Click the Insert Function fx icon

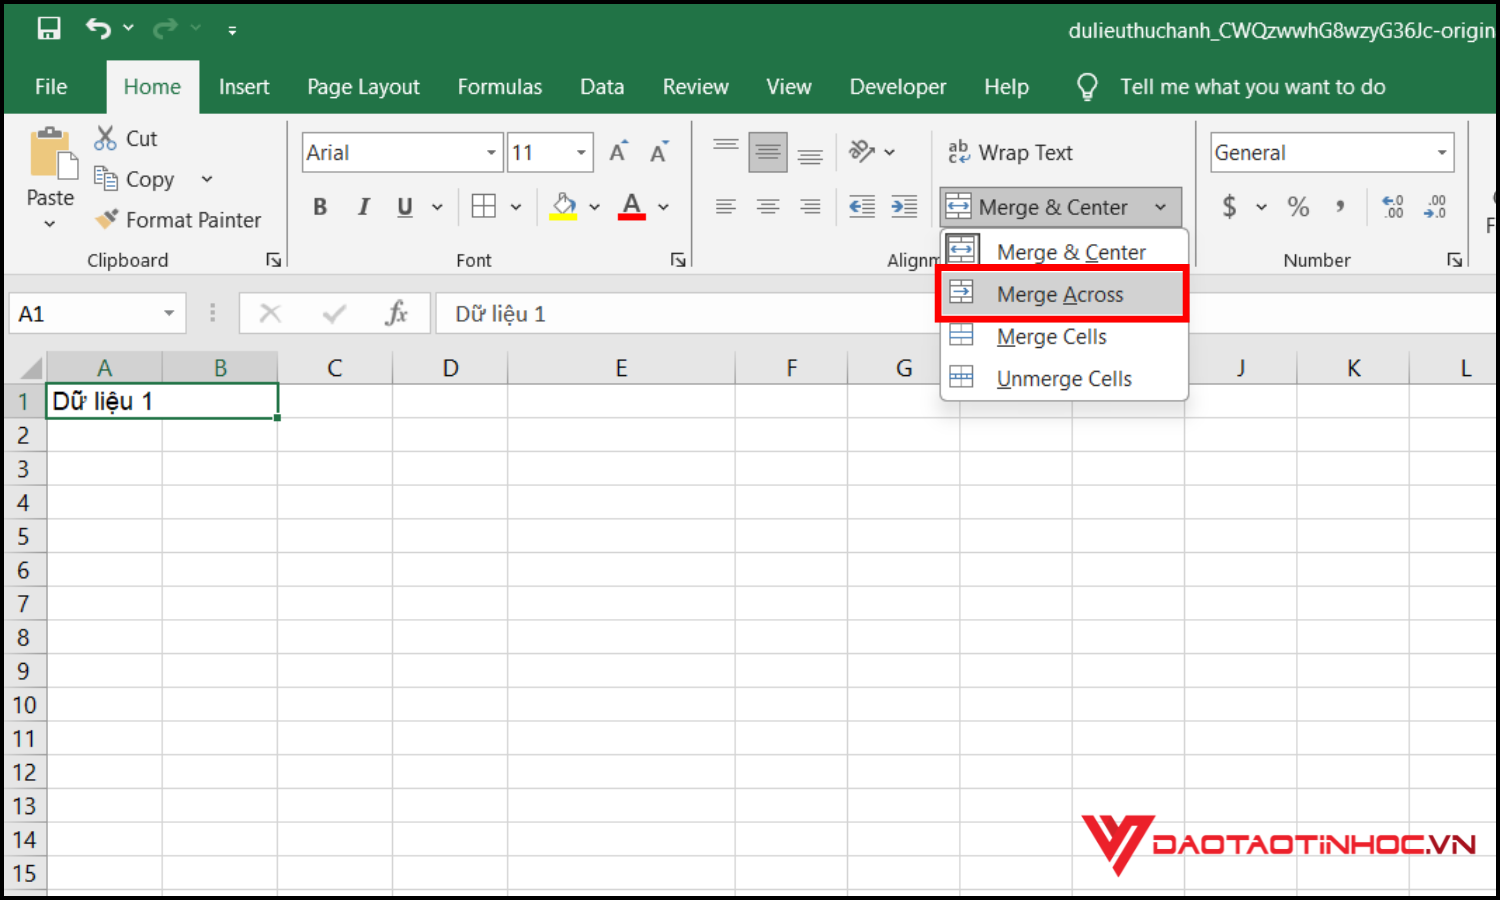pyautogui.click(x=396, y=314)
